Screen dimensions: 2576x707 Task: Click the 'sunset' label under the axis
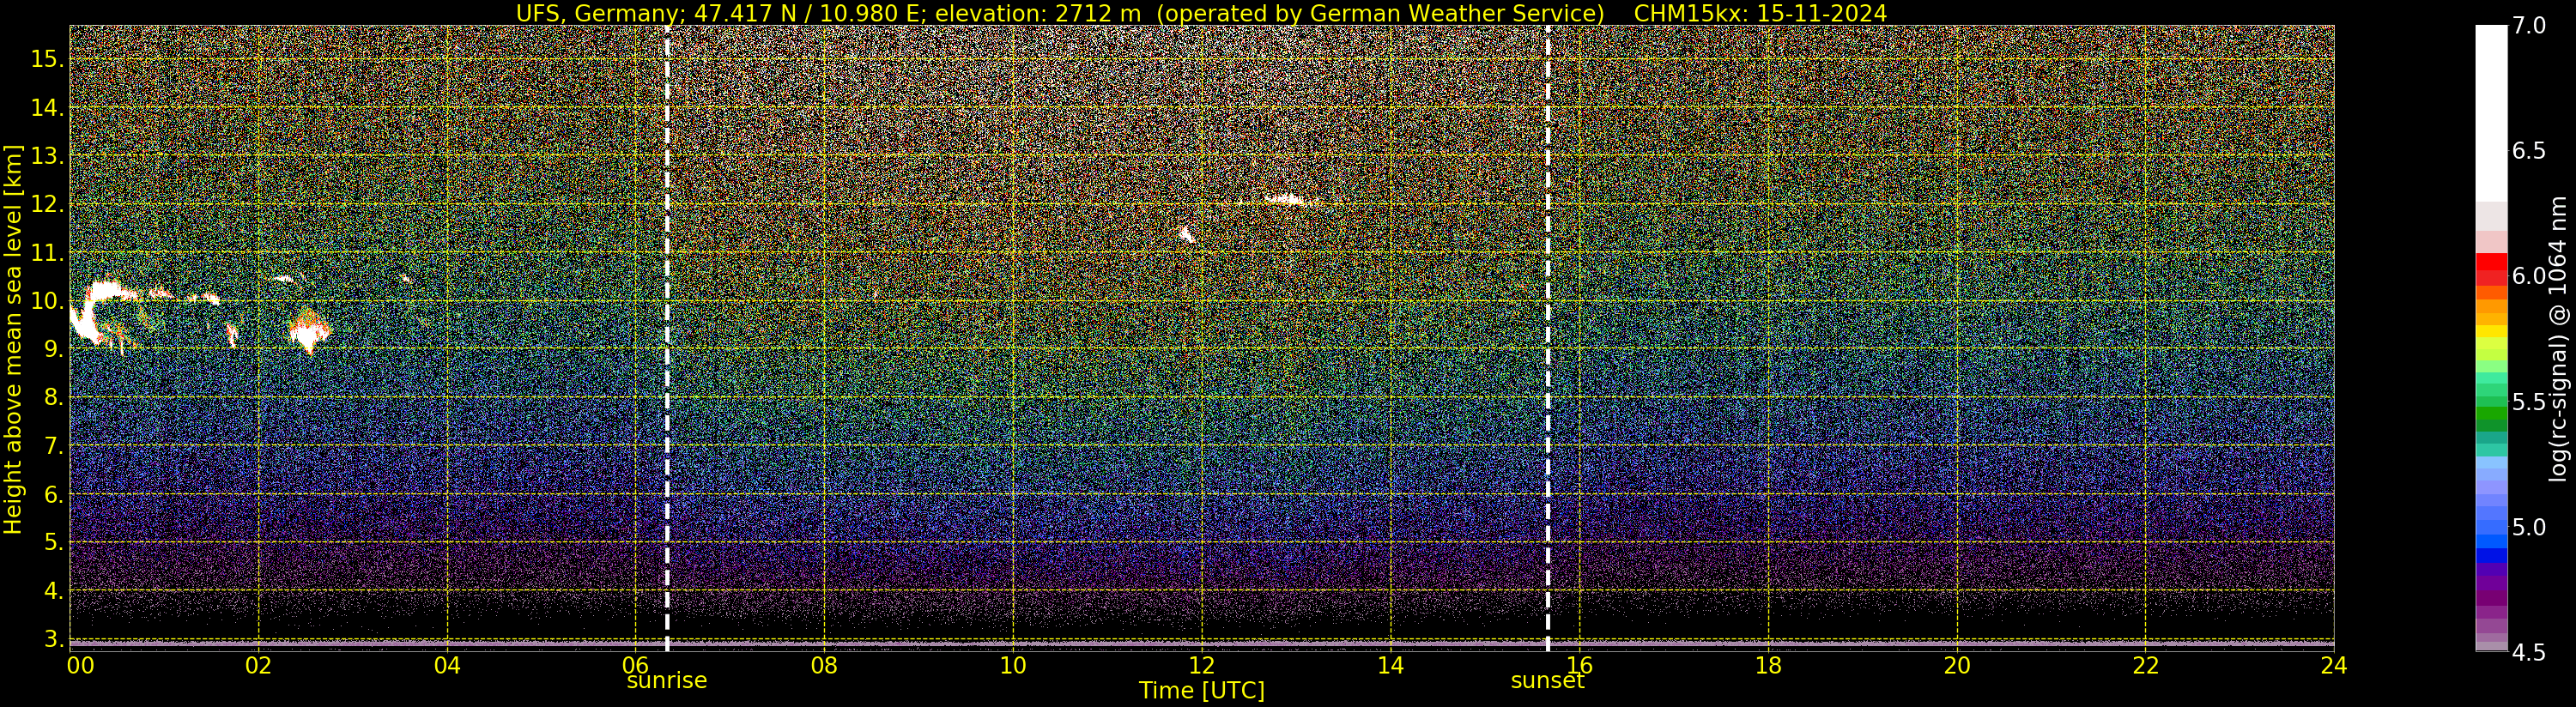(x=1547, y=681)
